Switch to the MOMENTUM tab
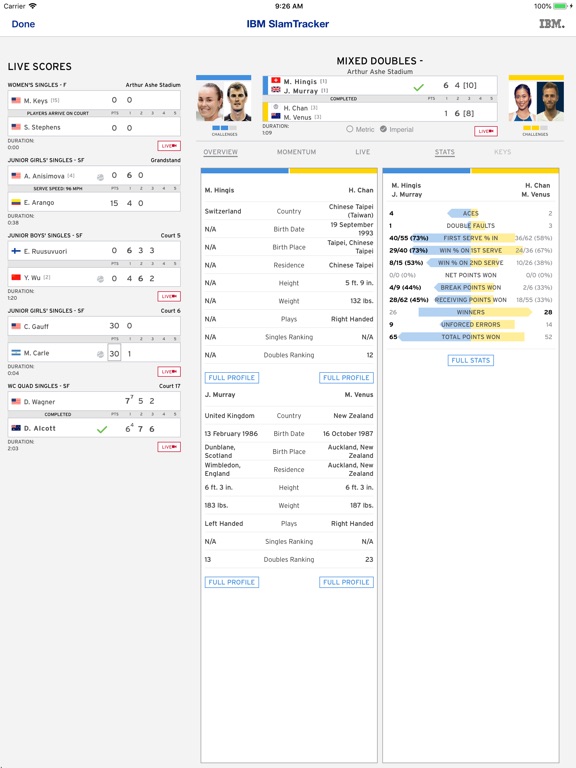Image resolution: width=576 pixels, height=768 pixels. 296,152
